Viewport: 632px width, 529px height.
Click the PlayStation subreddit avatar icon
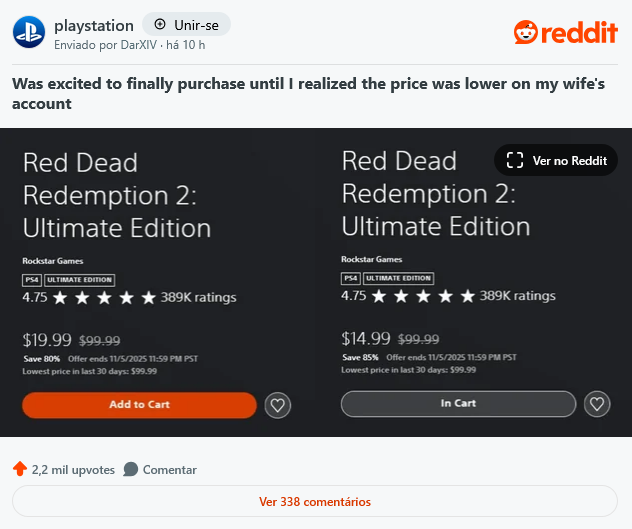[29, 32]
